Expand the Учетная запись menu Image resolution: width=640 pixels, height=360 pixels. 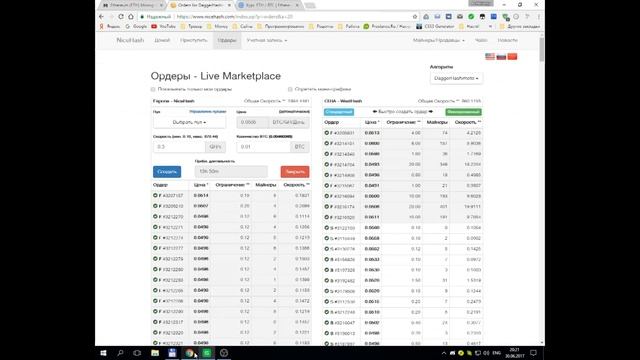point(267,40)
